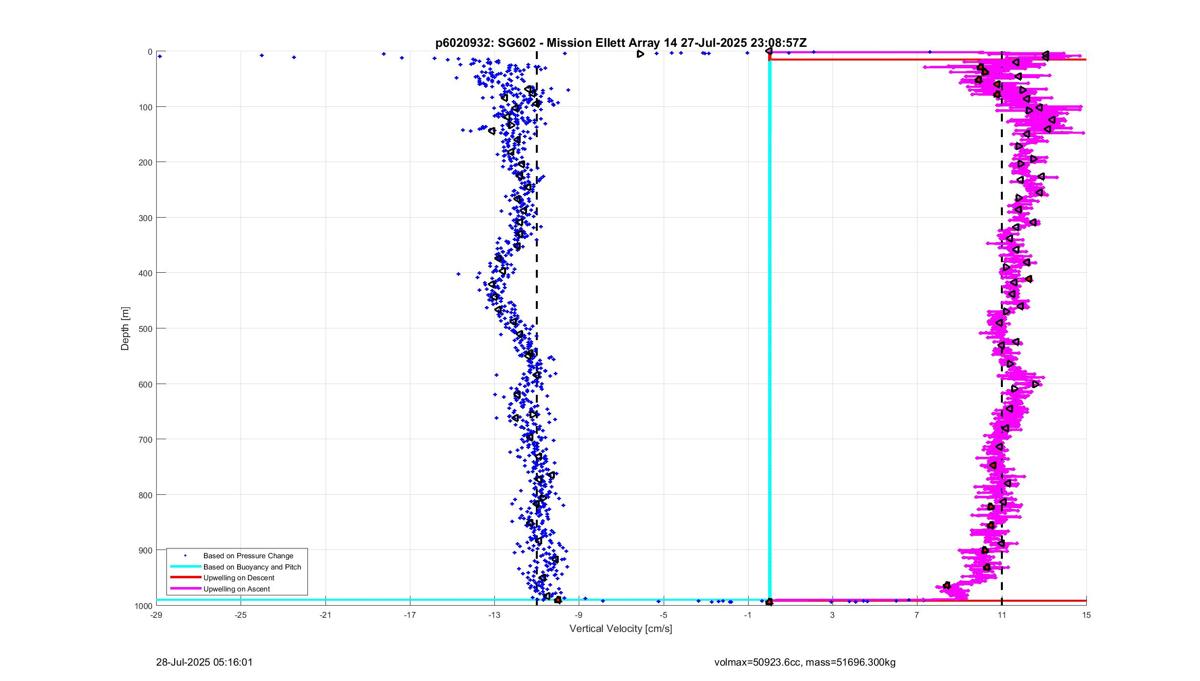Click the depth tick label '400'
The width and height of the screenshot is (1200, 681).
click(145, 273)
